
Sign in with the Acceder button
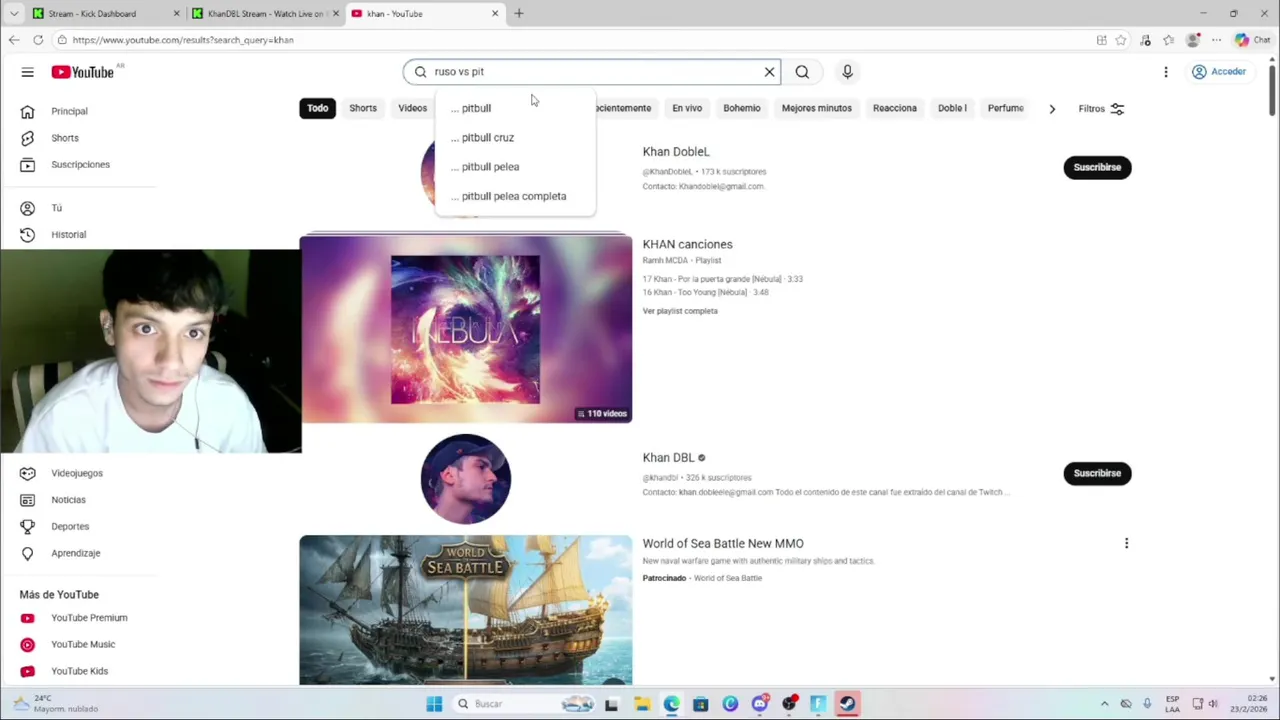click(1219, 72)
